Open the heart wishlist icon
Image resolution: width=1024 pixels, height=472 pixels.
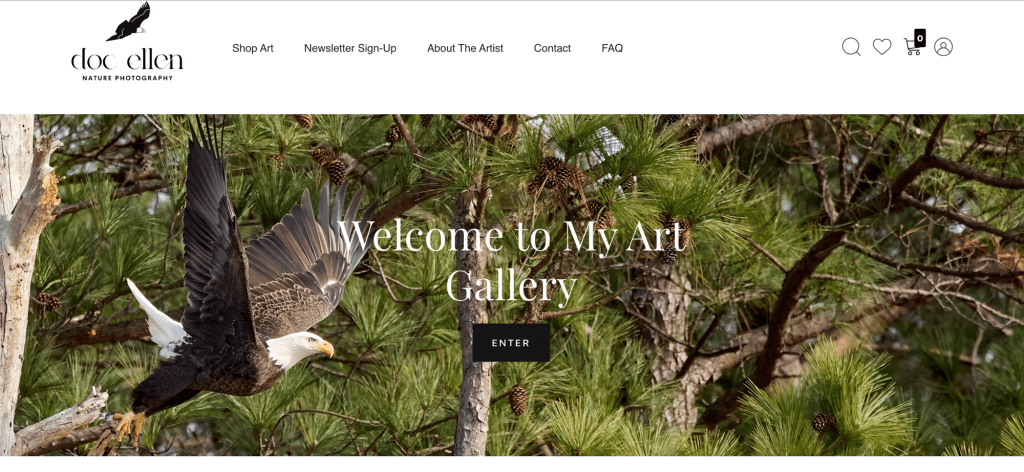pos(882,47)
